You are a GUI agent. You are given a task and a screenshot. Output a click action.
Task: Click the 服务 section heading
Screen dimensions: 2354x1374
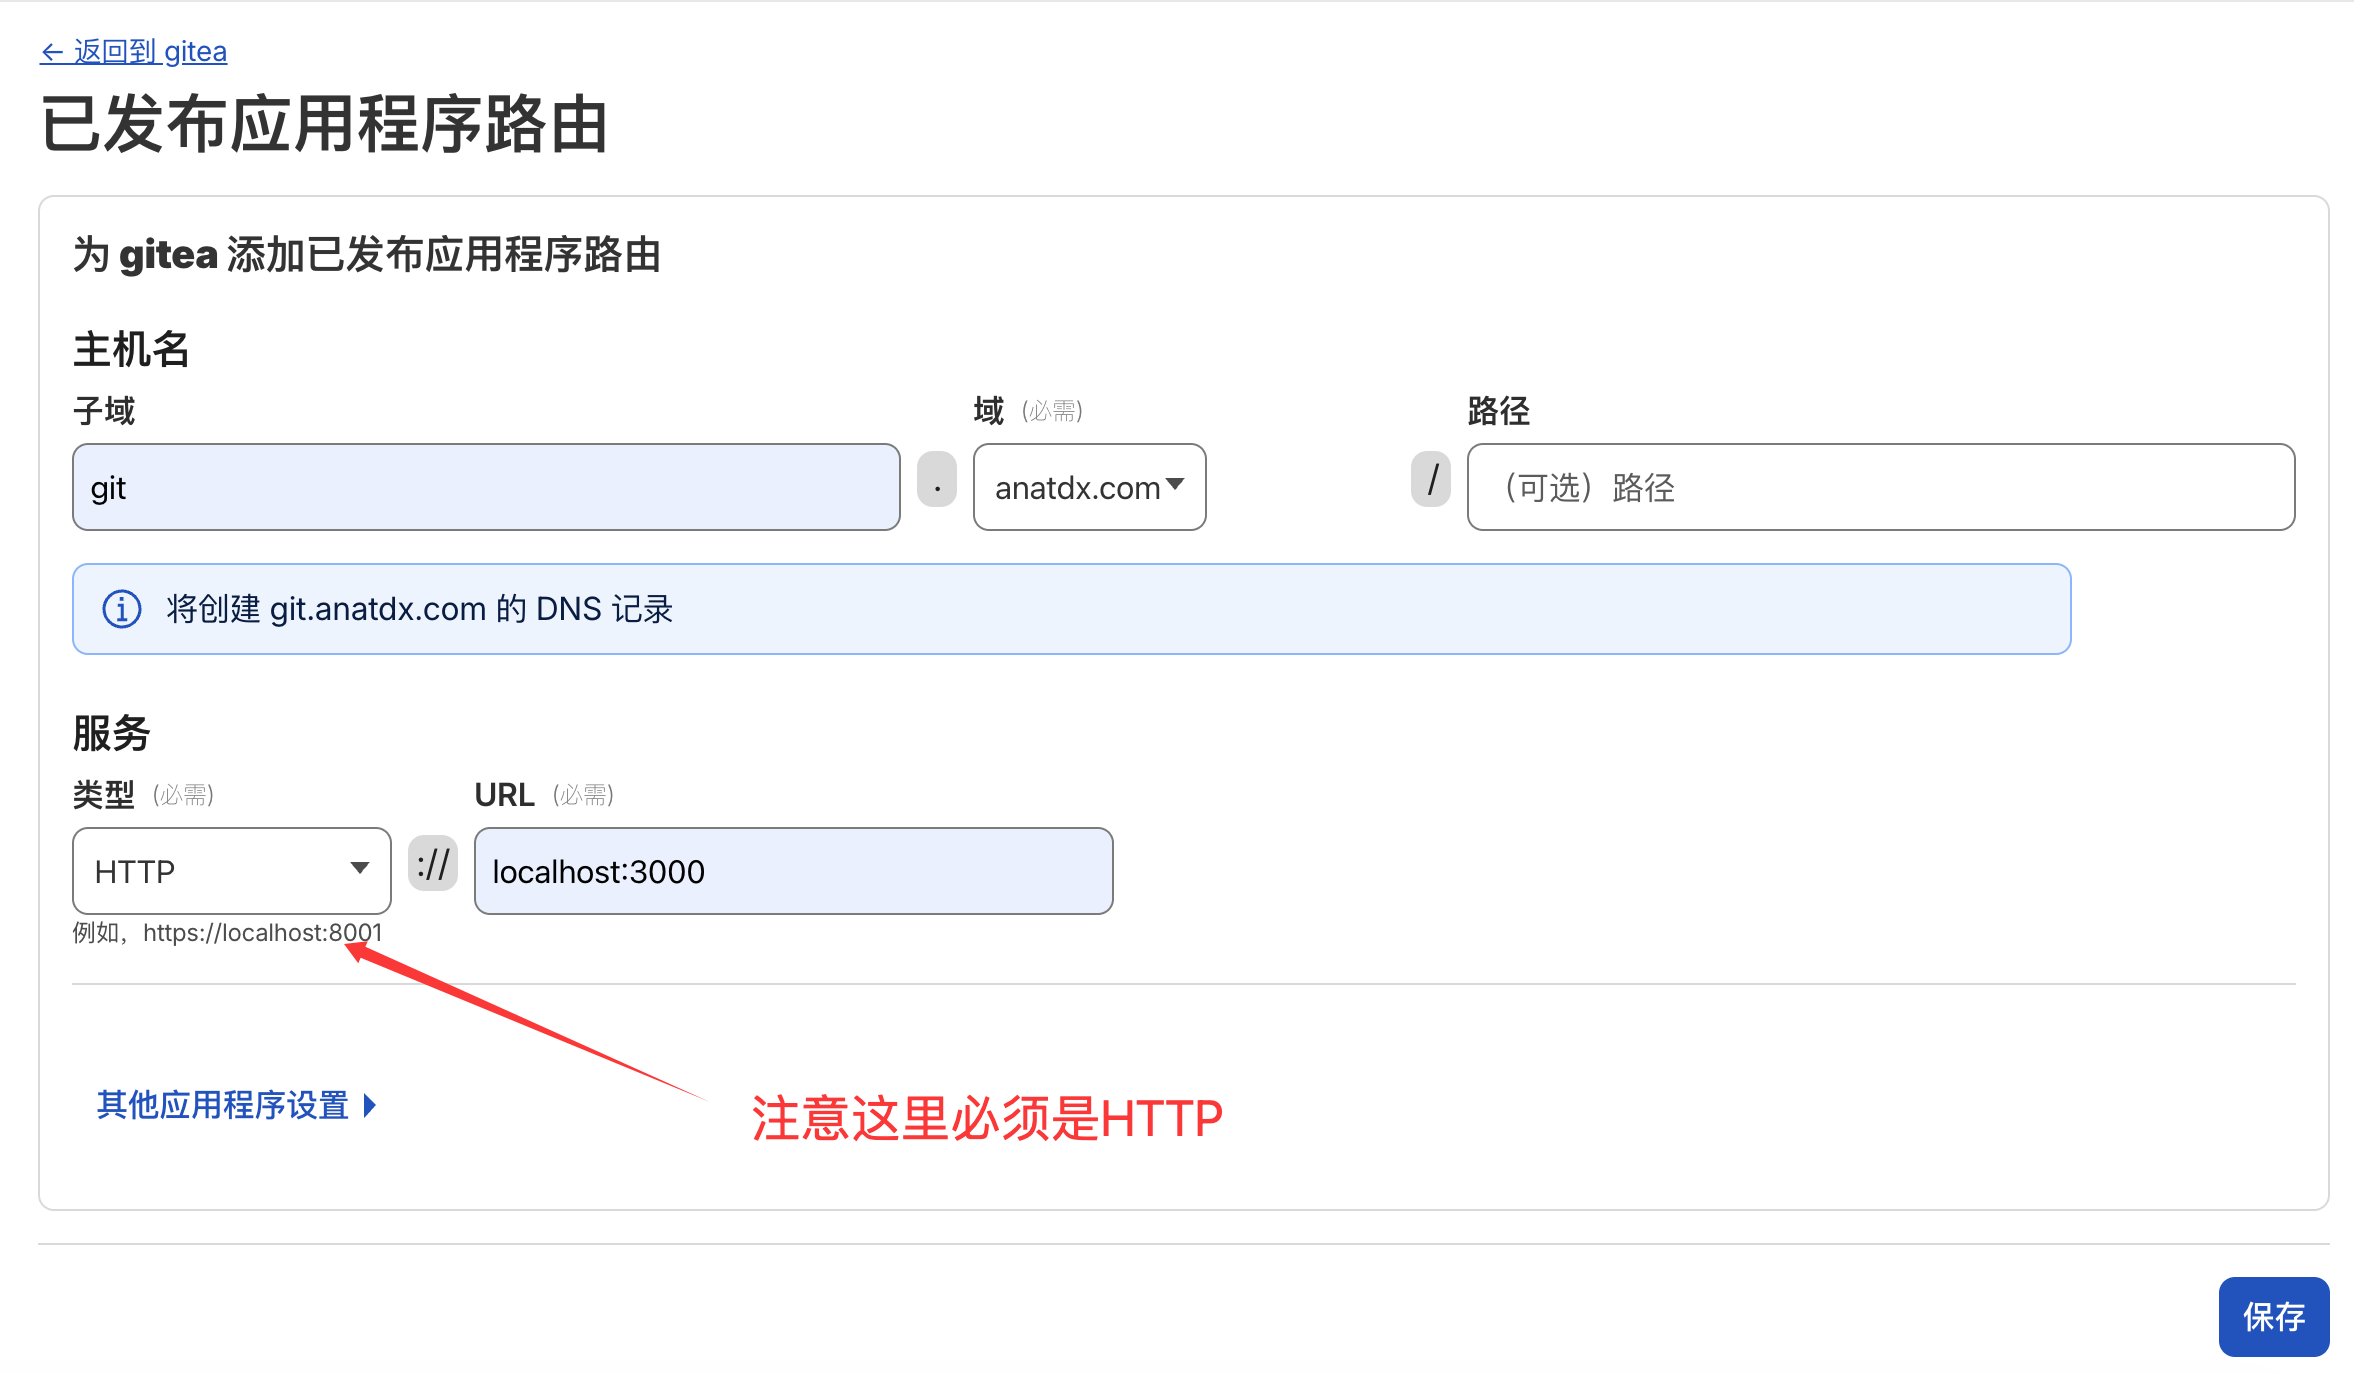tap(111, 733)
